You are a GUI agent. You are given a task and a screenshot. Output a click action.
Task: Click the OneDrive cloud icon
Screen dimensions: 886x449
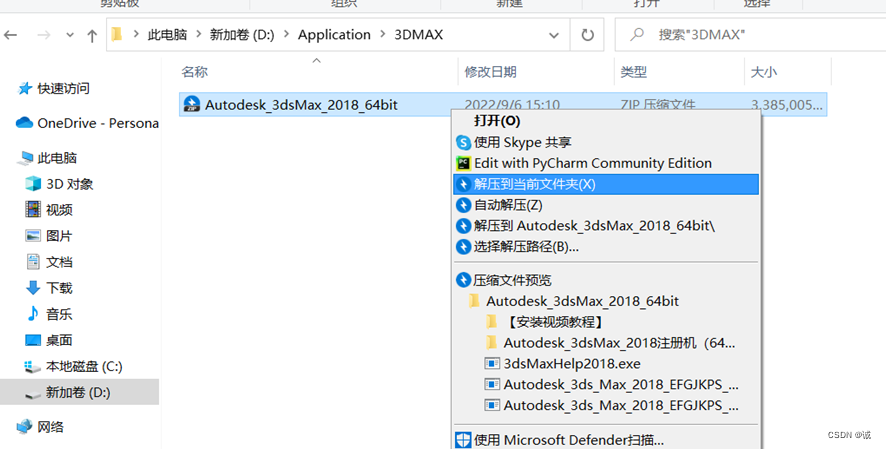click(24, 123)
